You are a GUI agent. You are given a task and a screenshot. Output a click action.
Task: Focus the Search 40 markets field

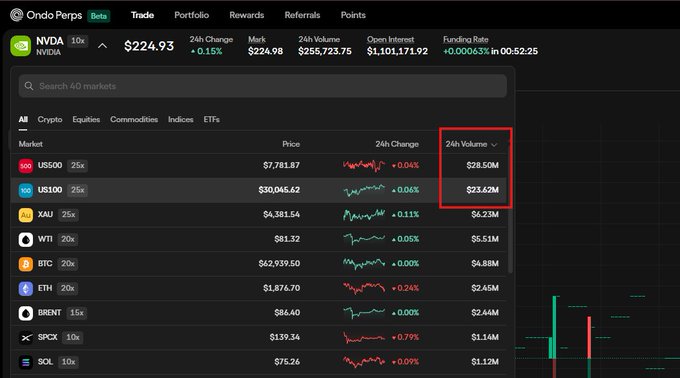coord(262,86)
